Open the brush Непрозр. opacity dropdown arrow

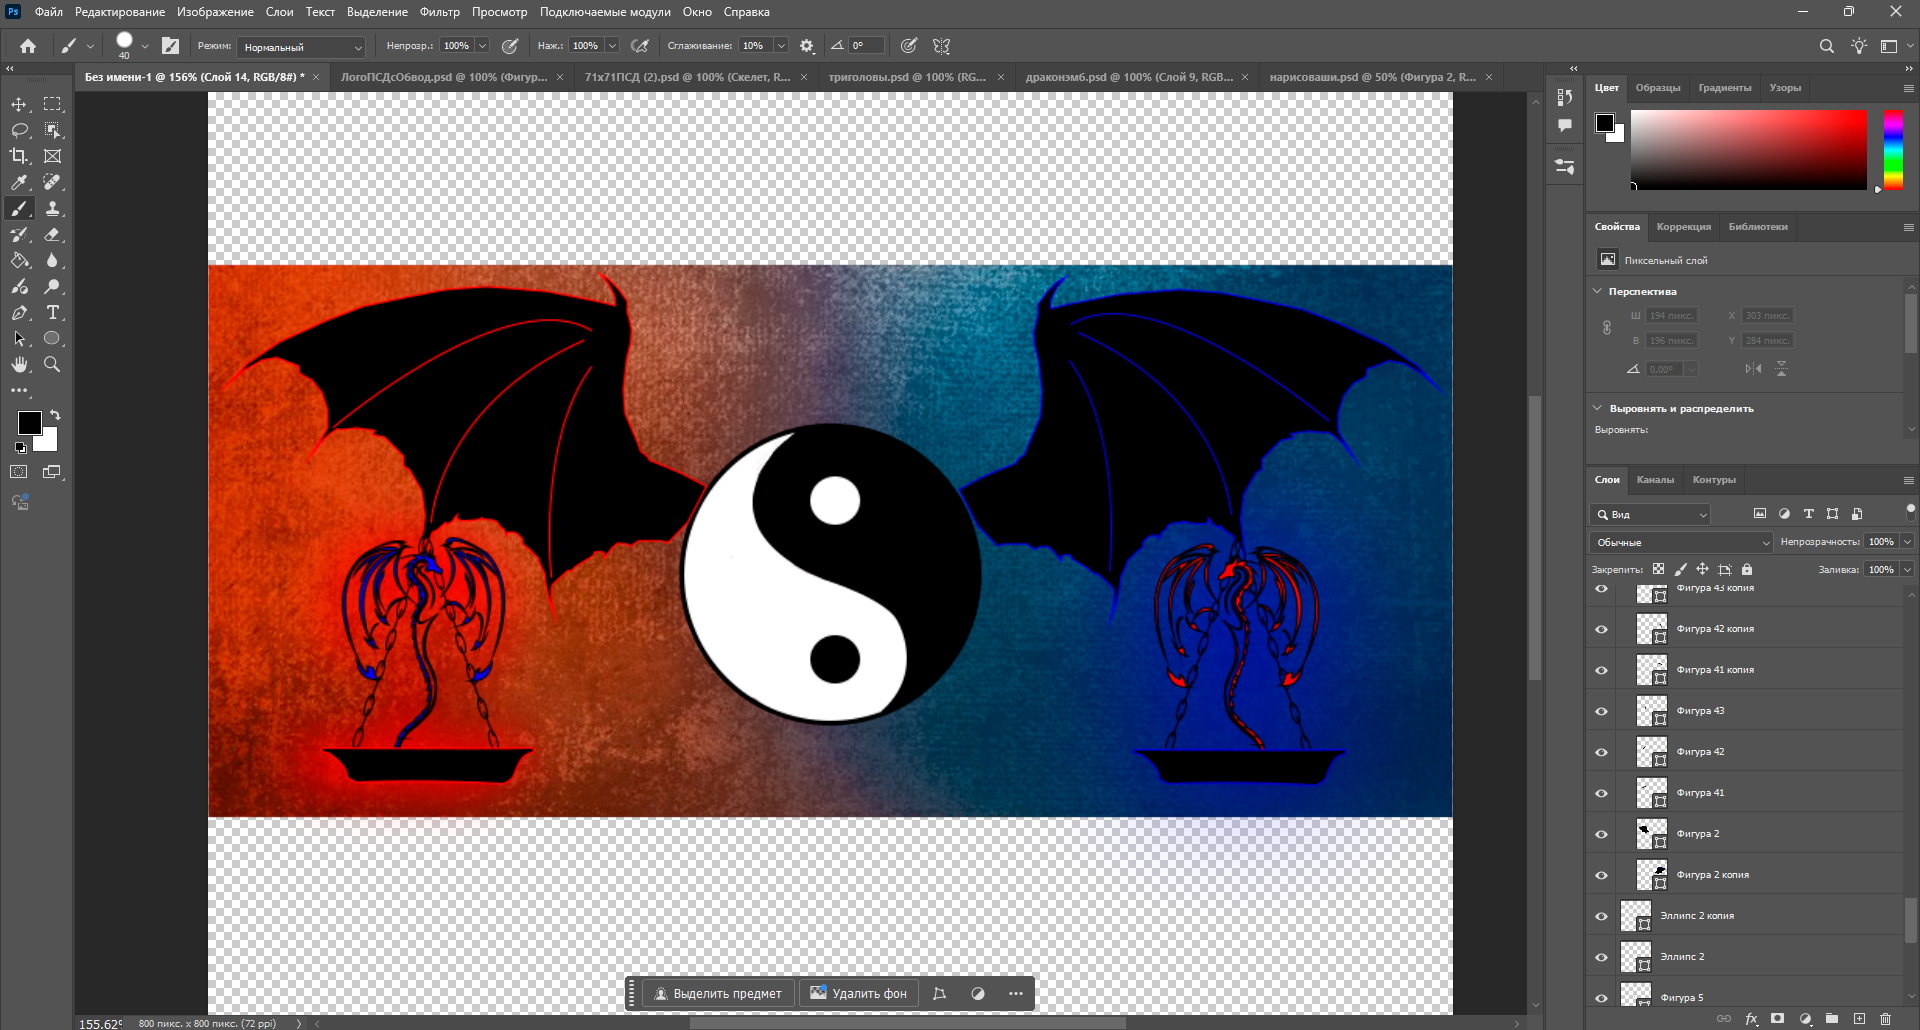[482, 46]
